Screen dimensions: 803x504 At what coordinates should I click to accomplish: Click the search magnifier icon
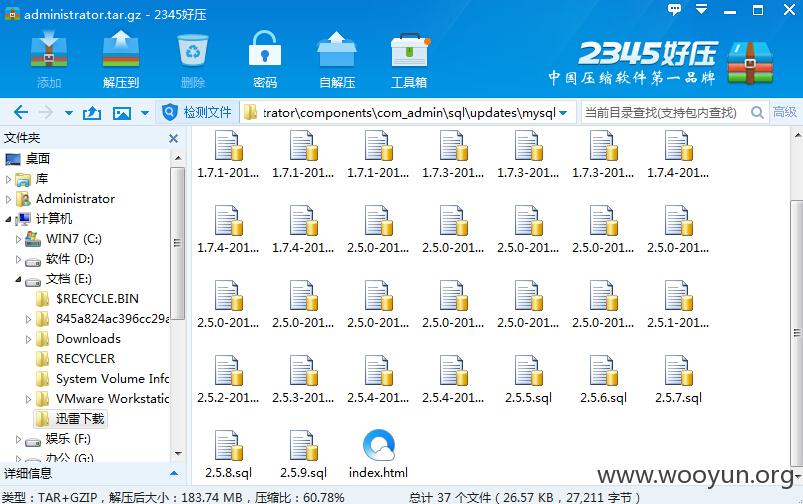pyautogui.click(x=757, y=112)
